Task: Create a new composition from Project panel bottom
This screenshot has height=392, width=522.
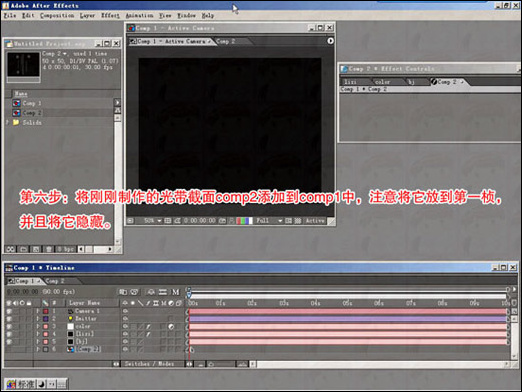Action: [36, 249]
